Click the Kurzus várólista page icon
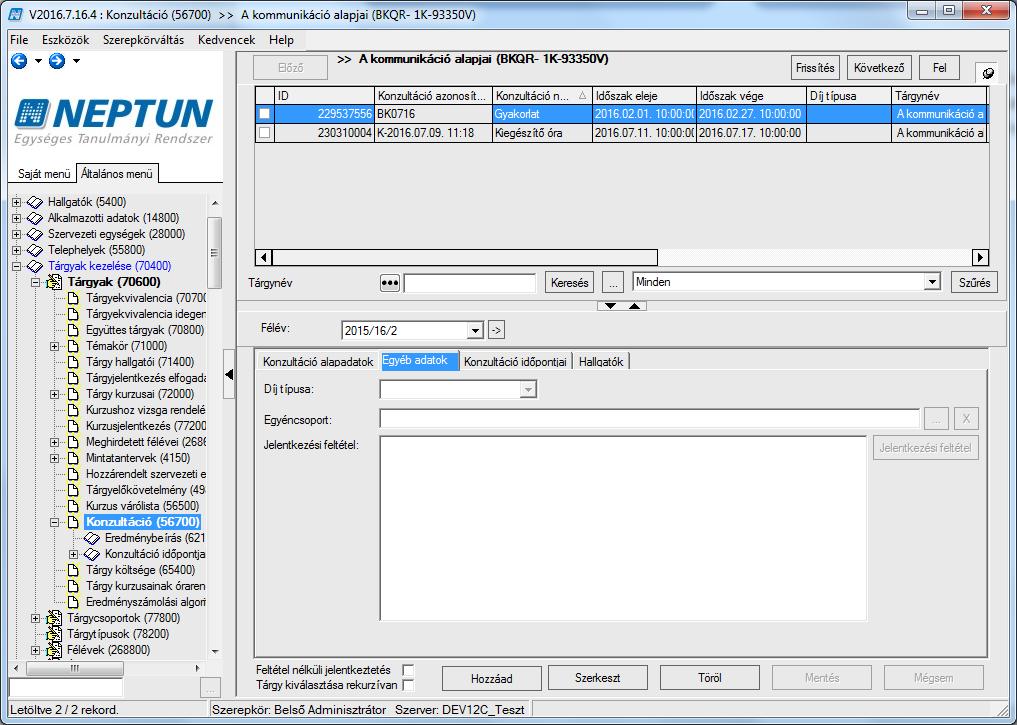The width and height of the screenshot is (1017, 725). click(73, 506)
